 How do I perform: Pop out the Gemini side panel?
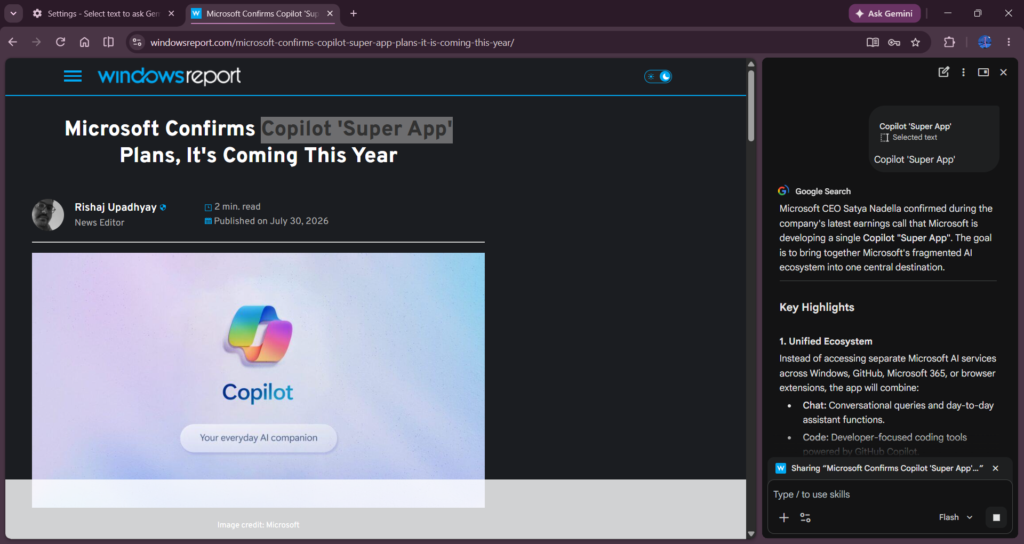pos(983,72)
